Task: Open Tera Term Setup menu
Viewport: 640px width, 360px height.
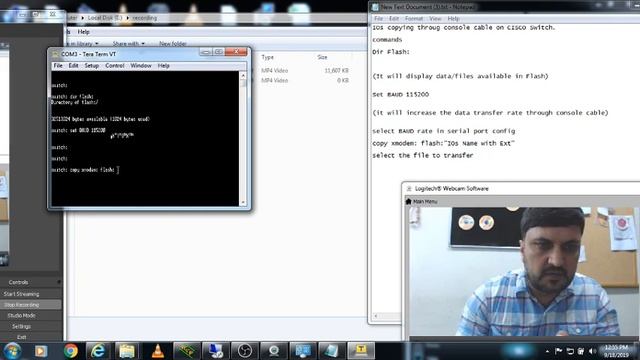Action: coord(91,66)
